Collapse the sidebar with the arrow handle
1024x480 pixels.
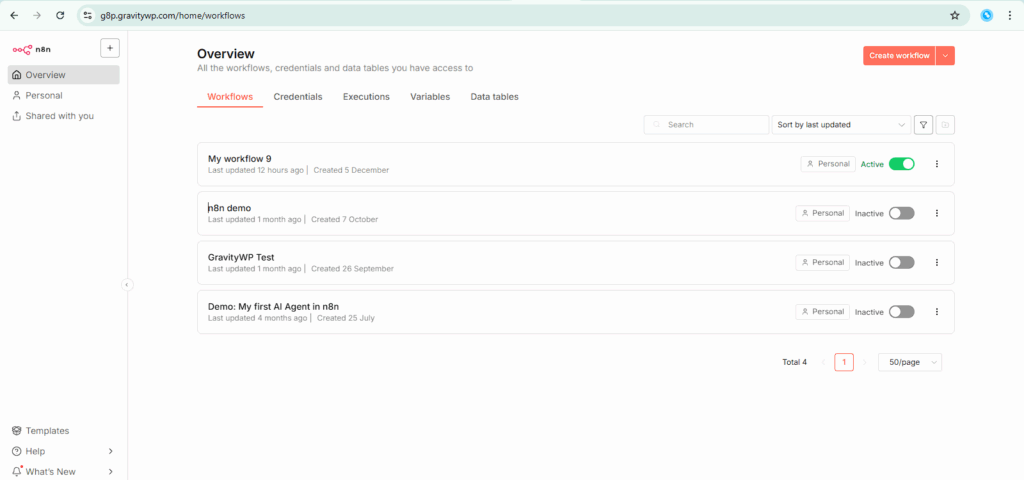click(x=127, y=285)
